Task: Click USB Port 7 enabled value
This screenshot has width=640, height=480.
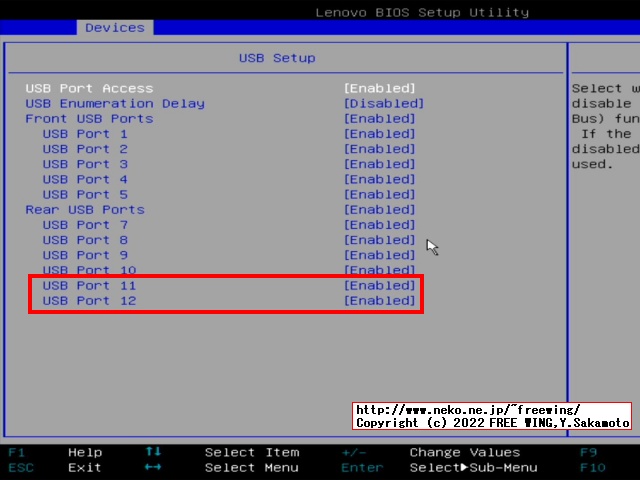Action: (x=379, y=225)
